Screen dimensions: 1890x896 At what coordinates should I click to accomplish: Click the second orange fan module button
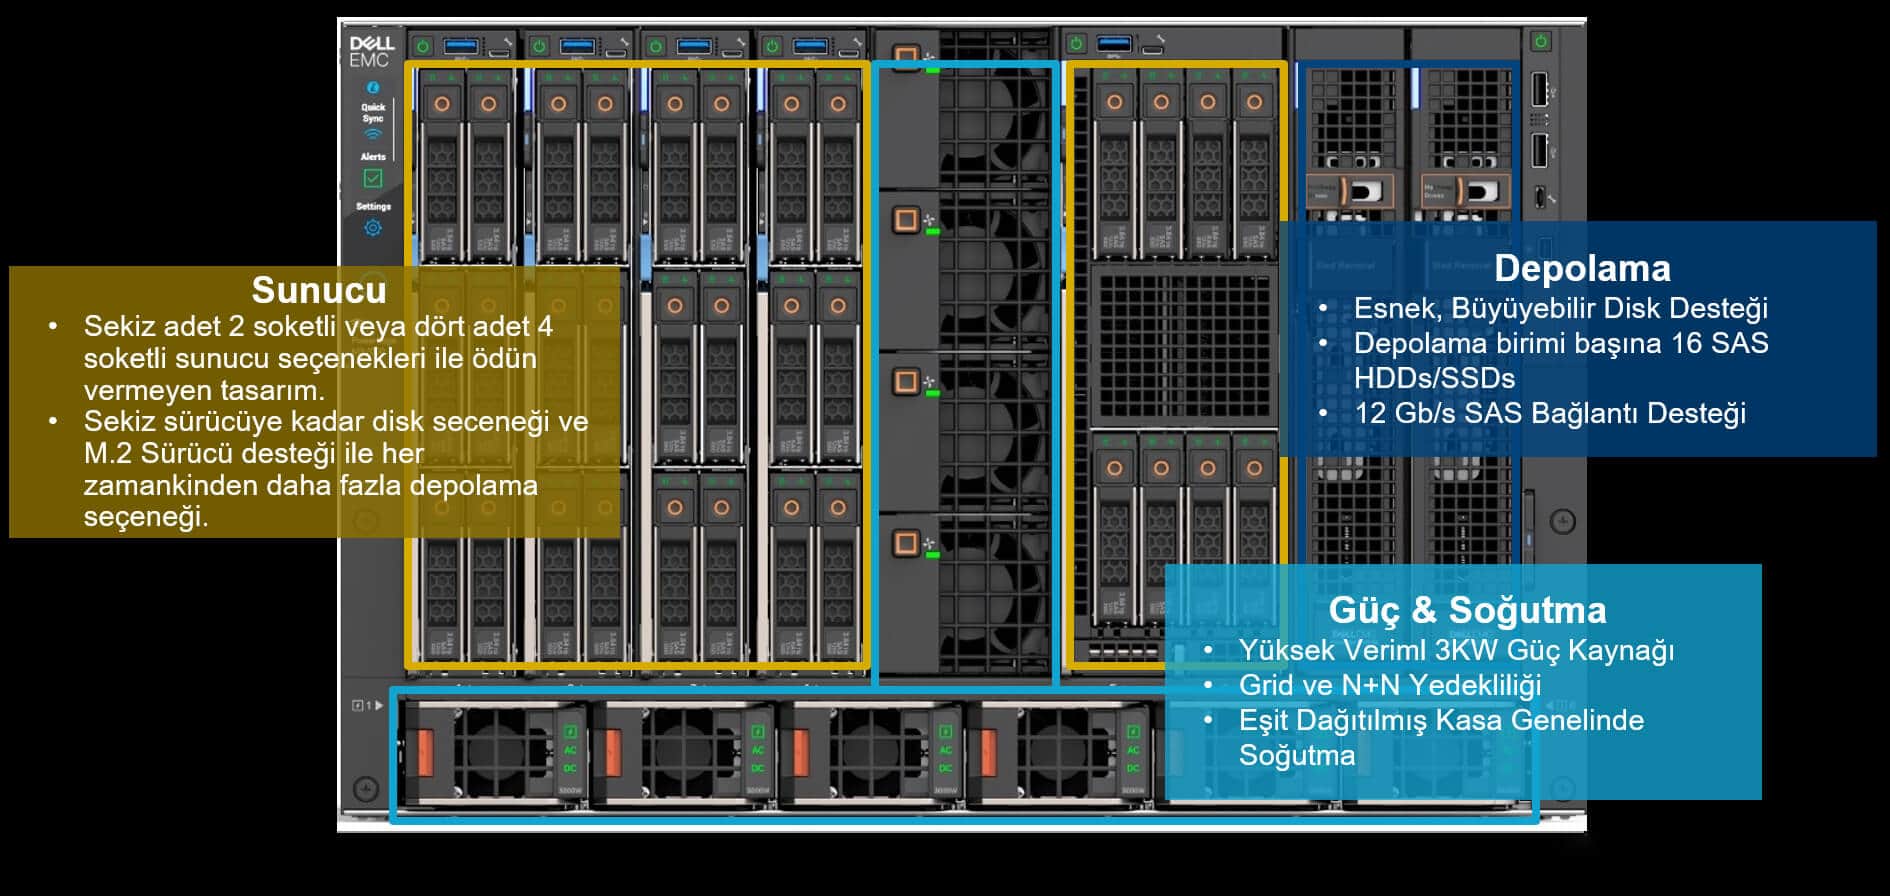906,219
